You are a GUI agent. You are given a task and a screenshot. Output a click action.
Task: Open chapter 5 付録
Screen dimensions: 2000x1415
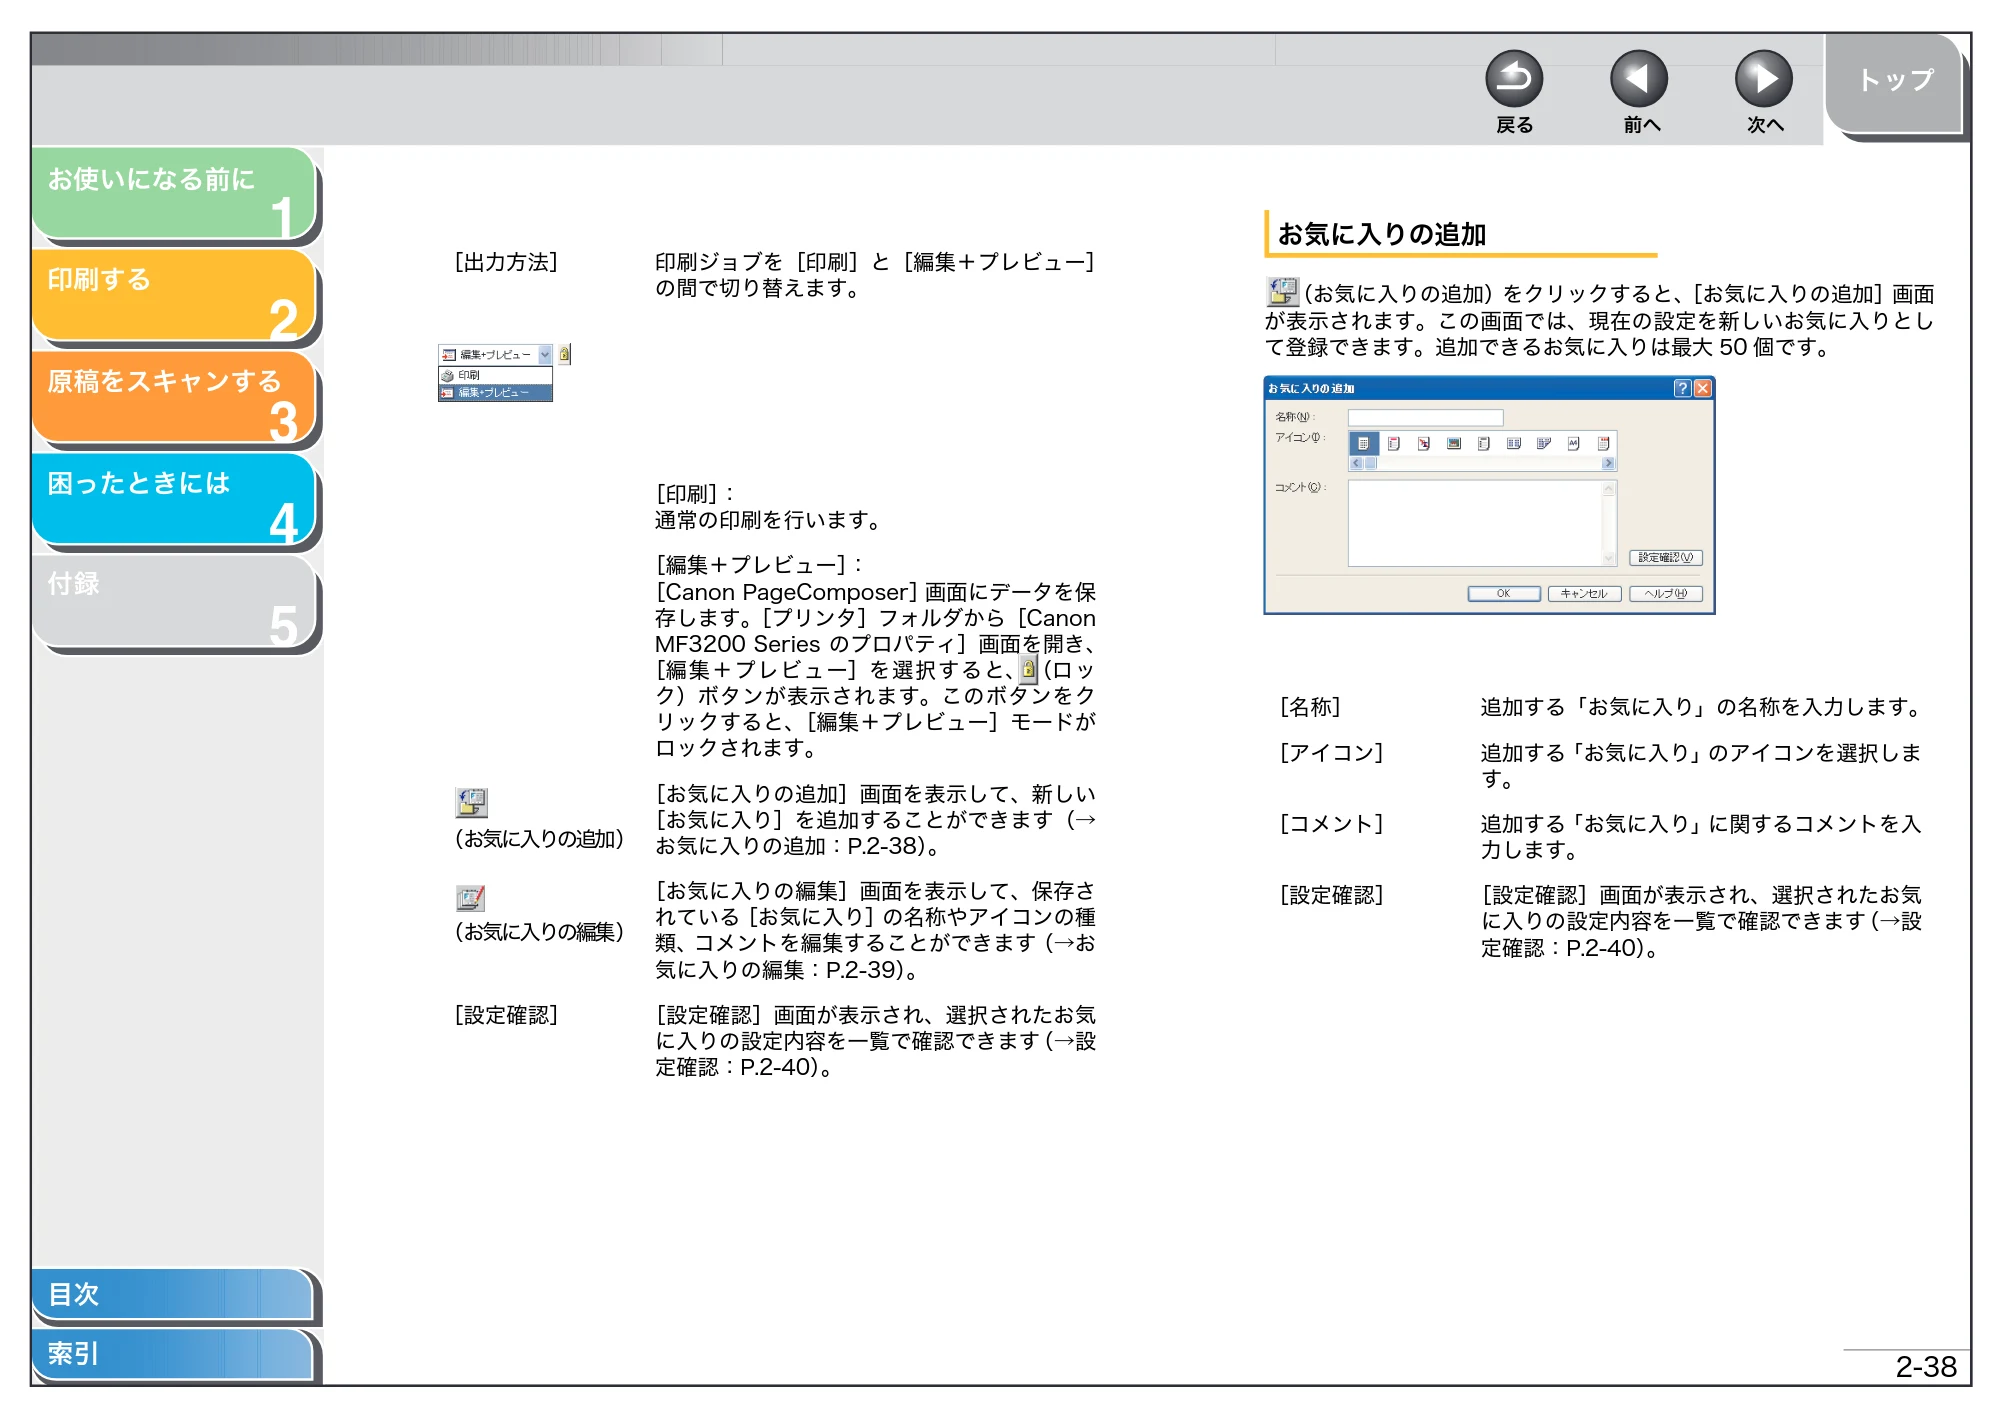(x=174, y=601)
